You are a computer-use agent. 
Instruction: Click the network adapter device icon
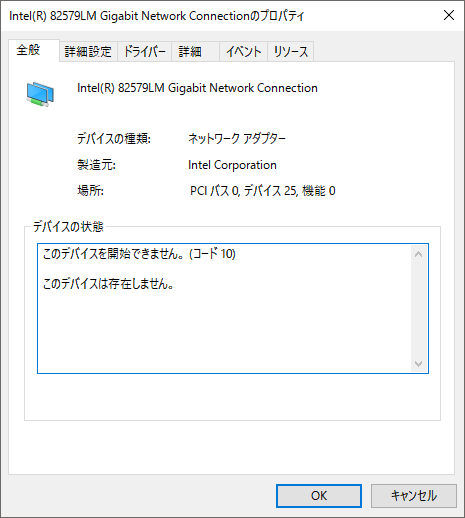pos(40,94)
